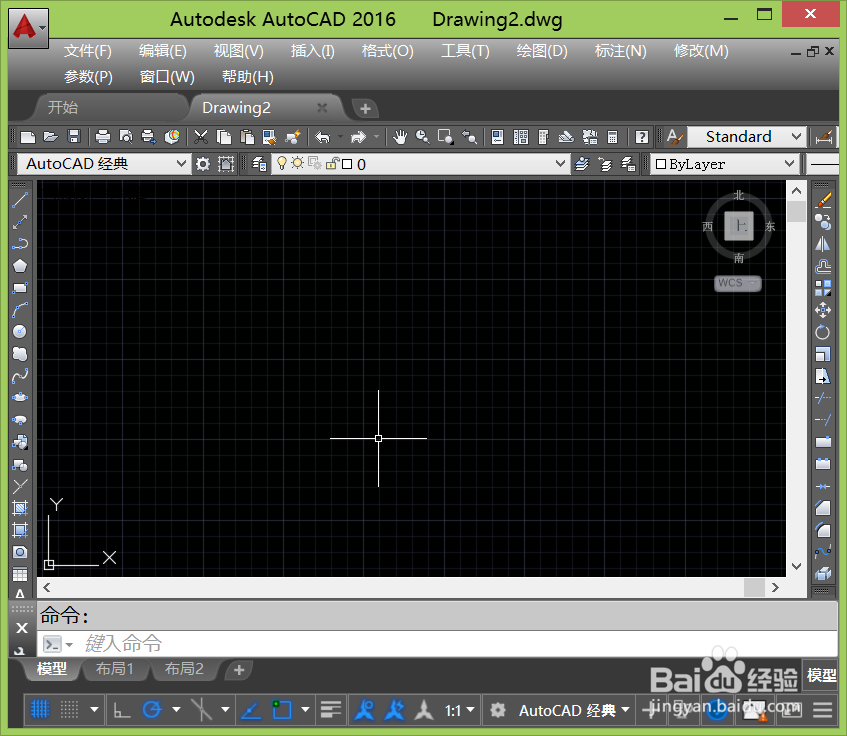Image resolution: width=847 pixels, height=736 pixels.
Task: Click the right arrow of horizontal scrollbar
Action: tap(776, 588)
